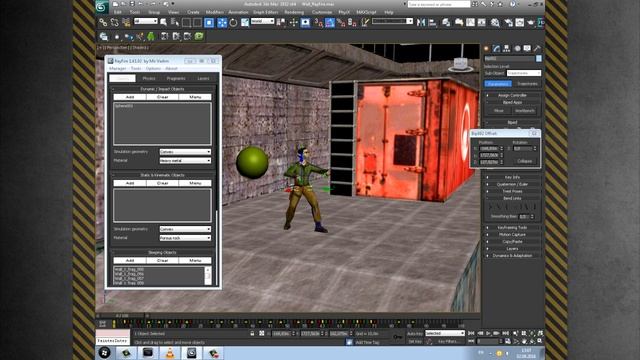Switch to the Hierarchy command panel
Image resolution: width=640 pixels, height=360 pixels.
(507, 48)
